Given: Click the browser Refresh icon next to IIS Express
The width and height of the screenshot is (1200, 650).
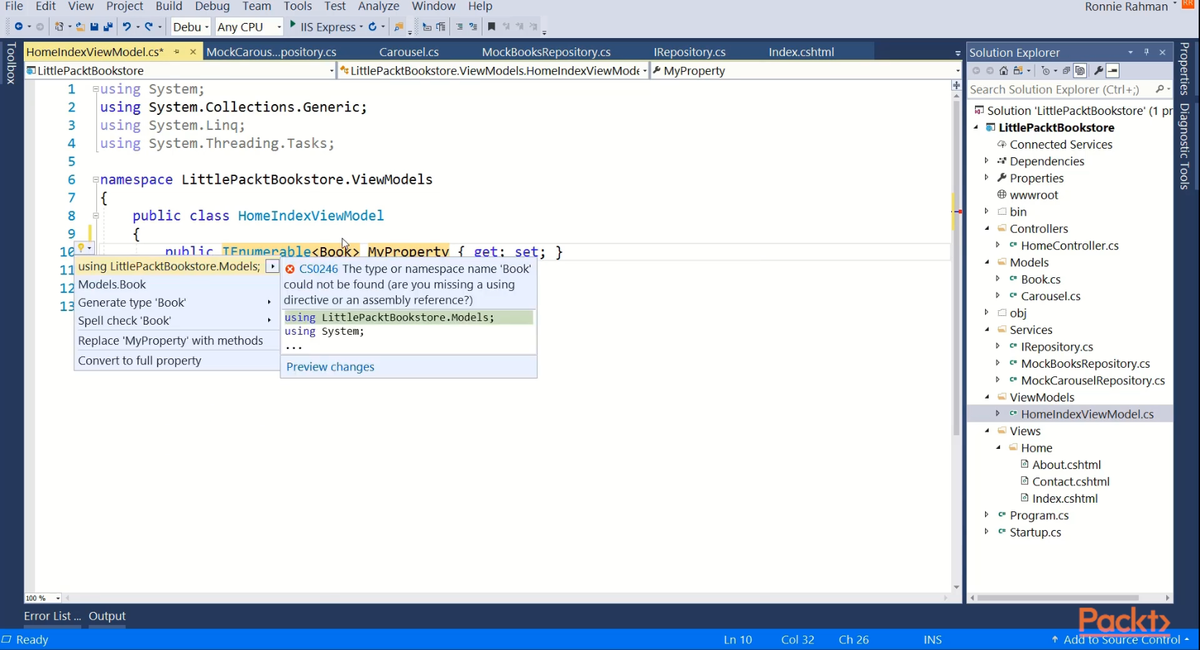Looking at the screenshot, I should (x=372, y=27).
